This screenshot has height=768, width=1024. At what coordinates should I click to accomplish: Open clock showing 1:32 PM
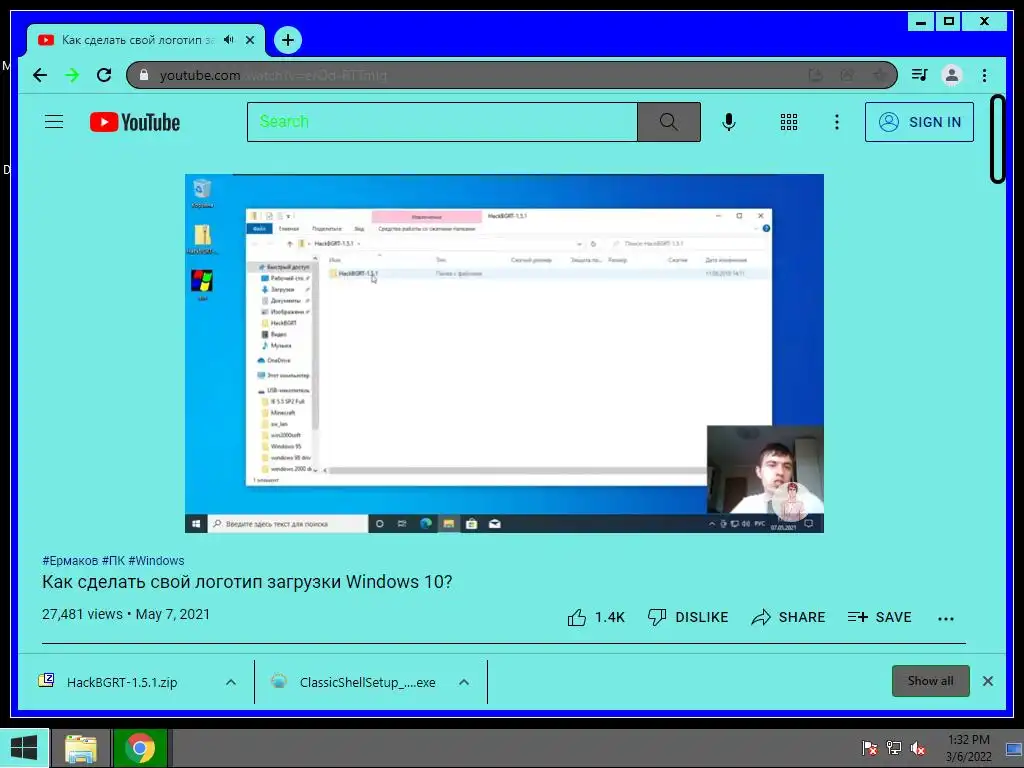968,748
